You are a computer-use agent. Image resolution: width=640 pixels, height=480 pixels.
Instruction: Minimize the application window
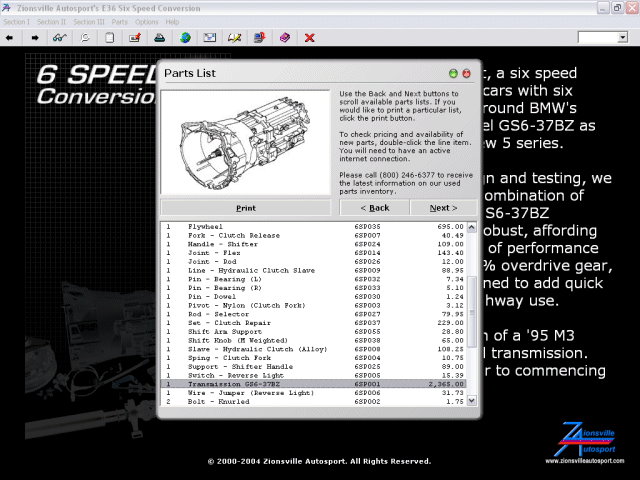click(x=604, y=8)
